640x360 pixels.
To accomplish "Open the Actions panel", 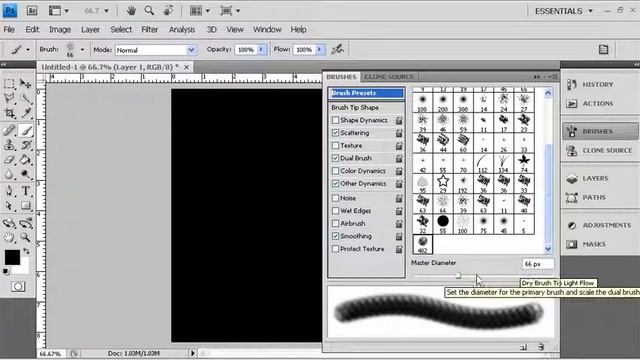I will point(599,104).
